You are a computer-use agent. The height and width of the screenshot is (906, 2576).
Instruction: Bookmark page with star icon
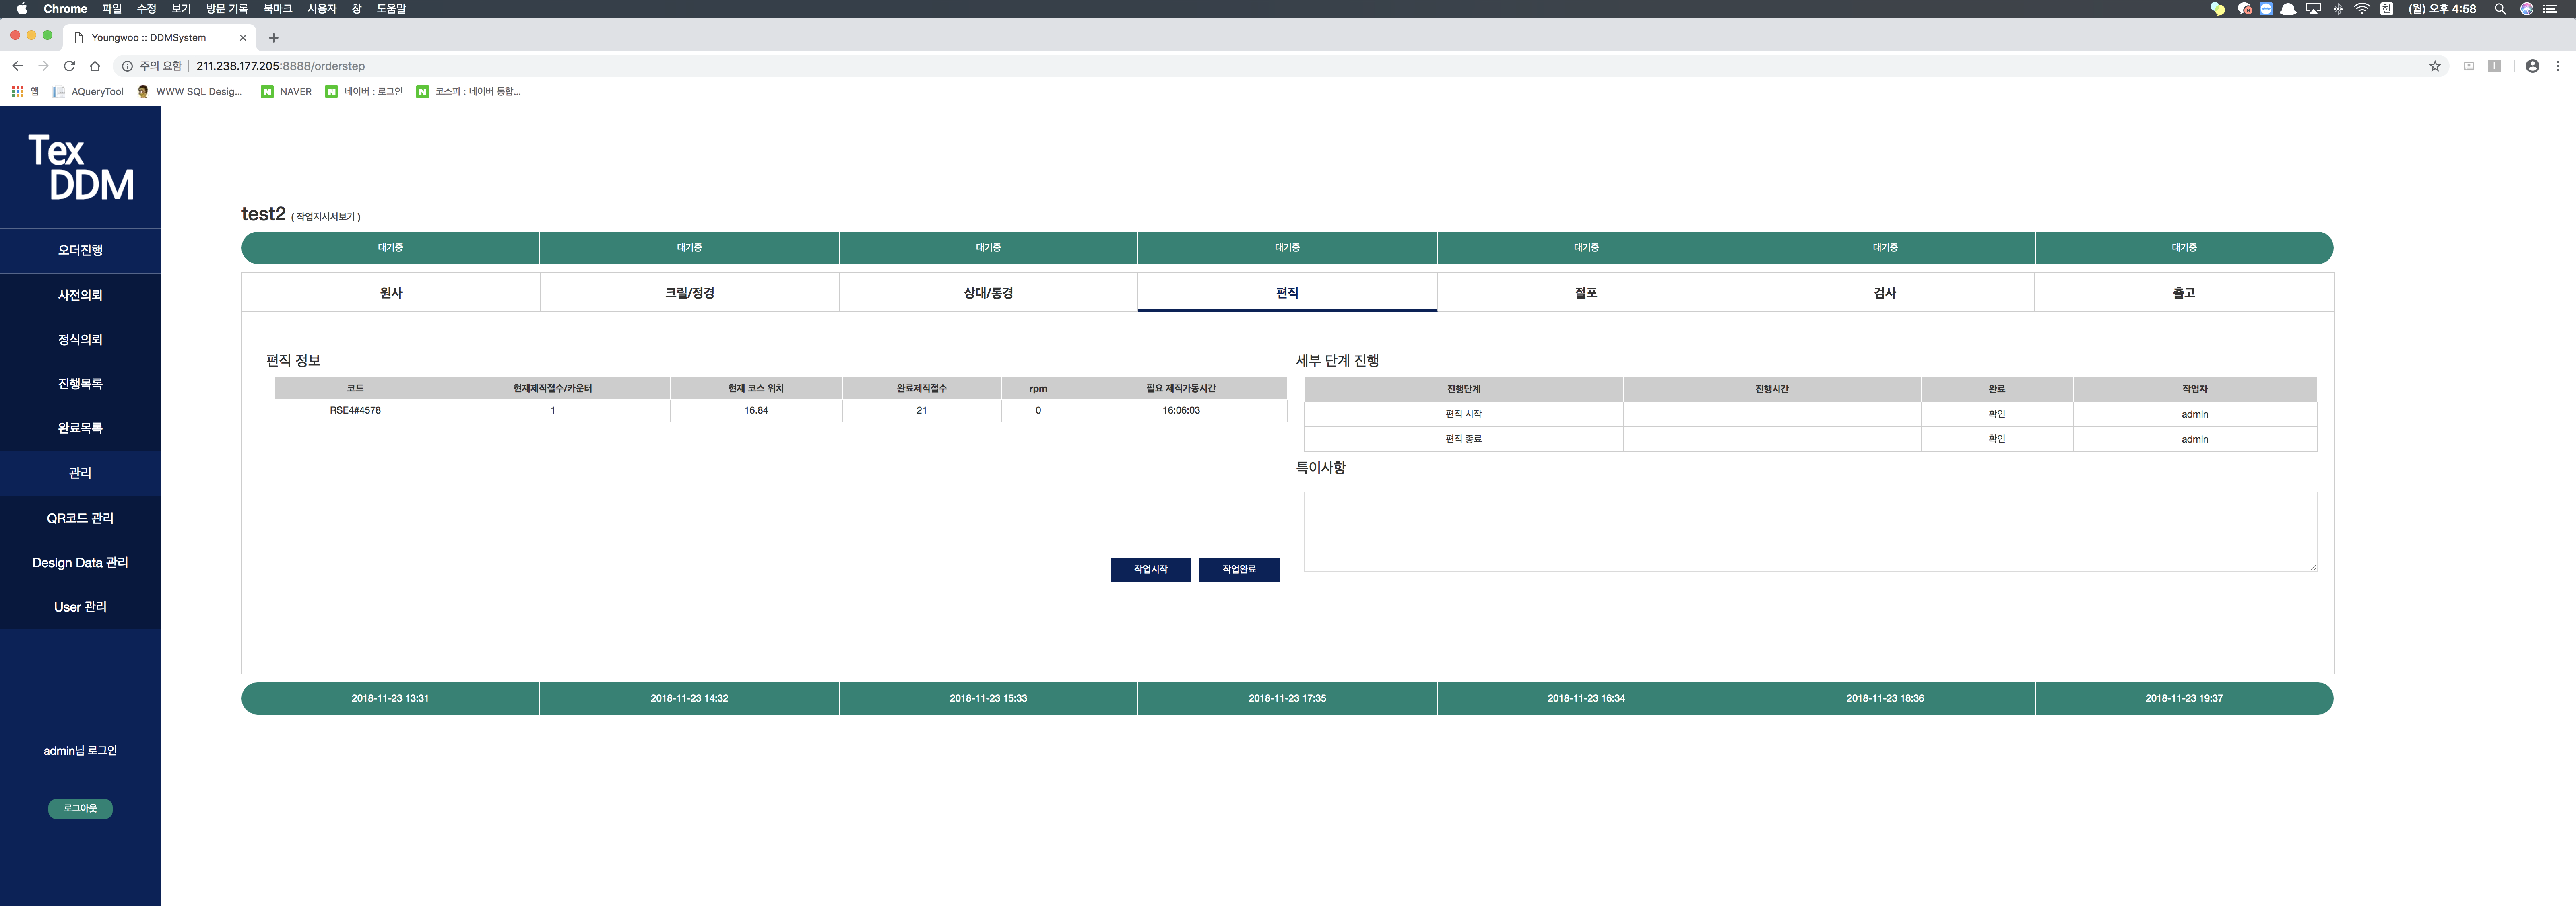click(x=2435, y=66)
